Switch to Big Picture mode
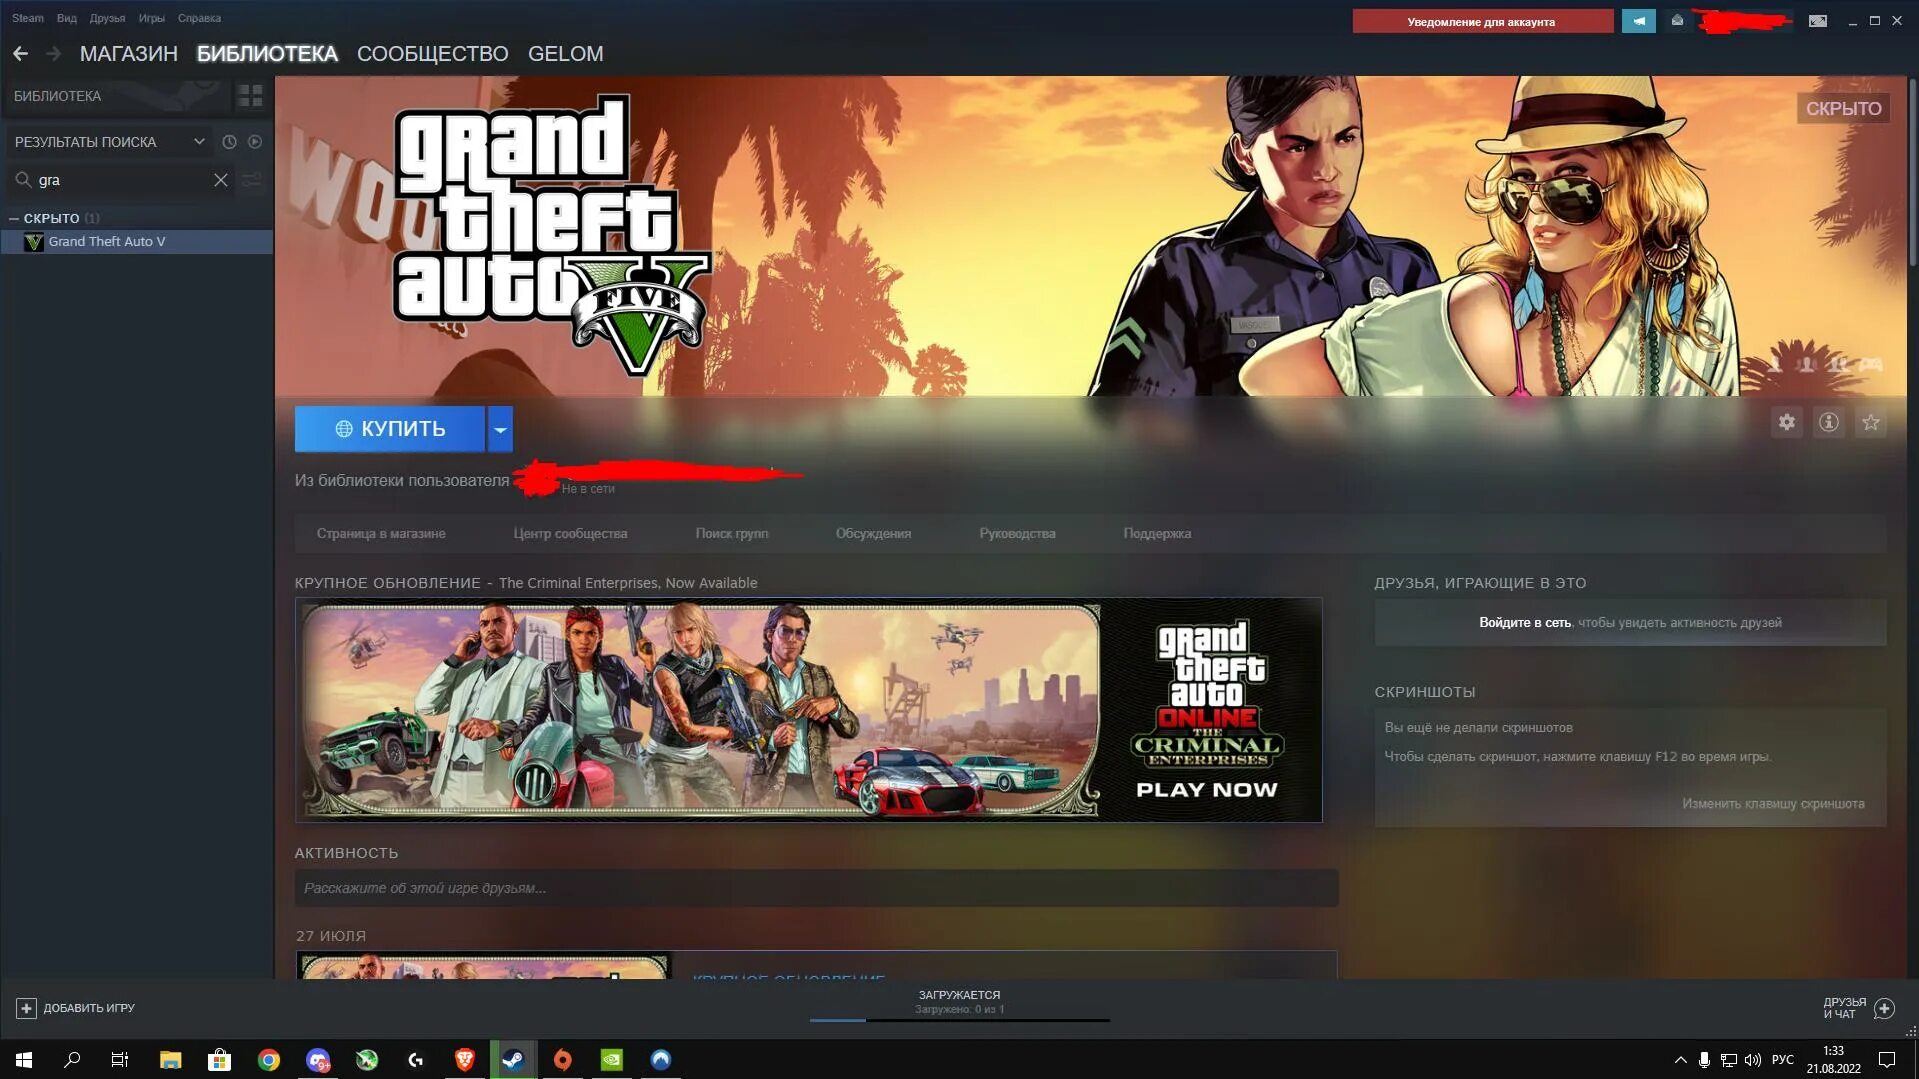The image size is (1919, 1079). [x=1818, y=21]
